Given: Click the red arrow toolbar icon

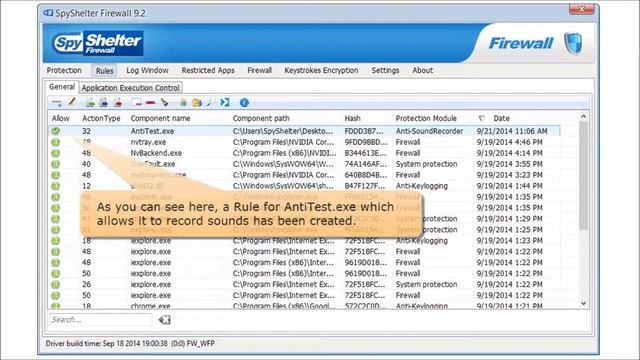Looking at the screenshot, I should tap(118, 103).
